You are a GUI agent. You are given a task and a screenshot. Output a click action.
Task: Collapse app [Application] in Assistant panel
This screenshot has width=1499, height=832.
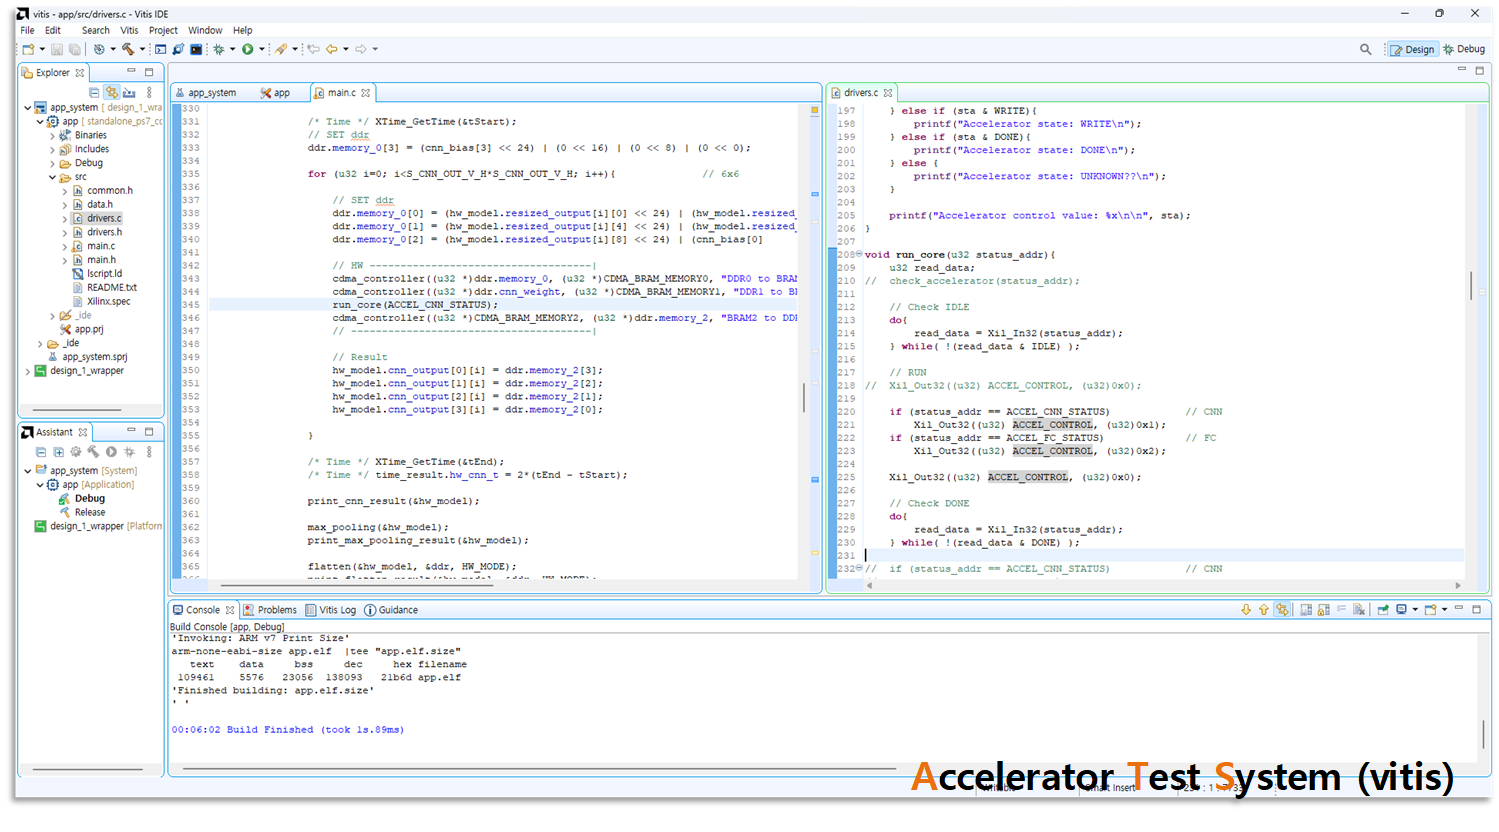pyautogui.click(x=40, y=485)
